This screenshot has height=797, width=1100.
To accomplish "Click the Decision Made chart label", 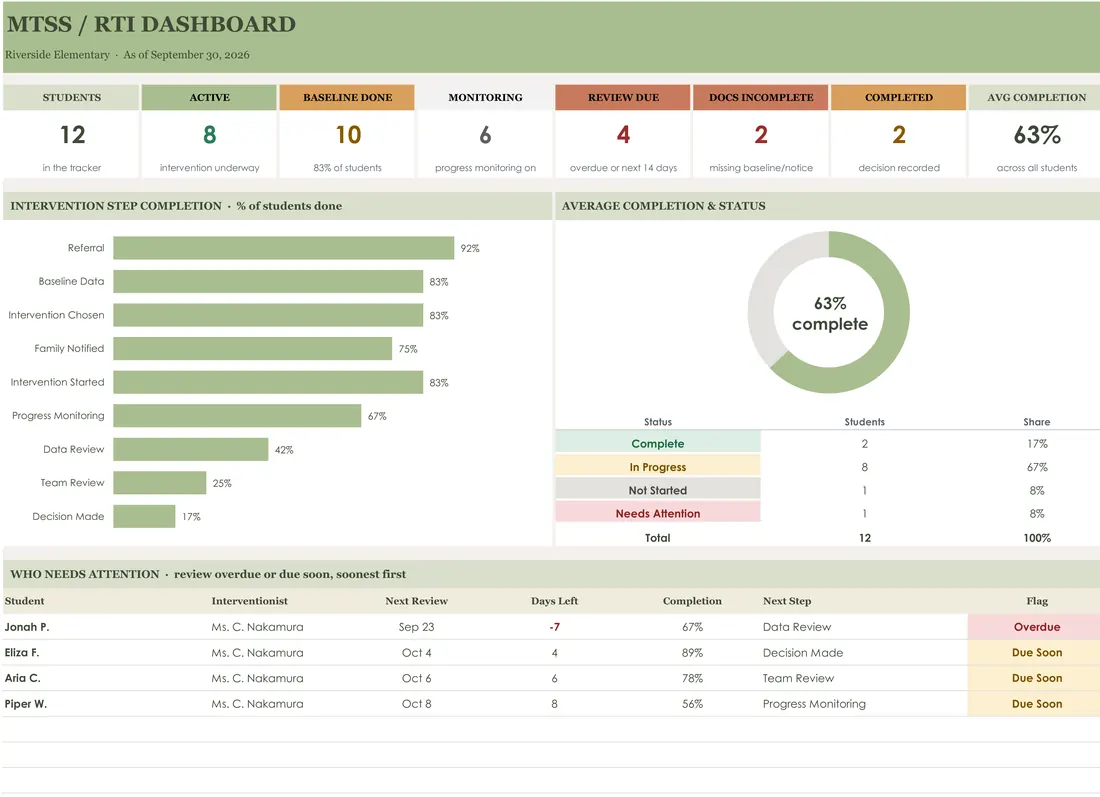I will pyautogui.click(x=68, y=516).
